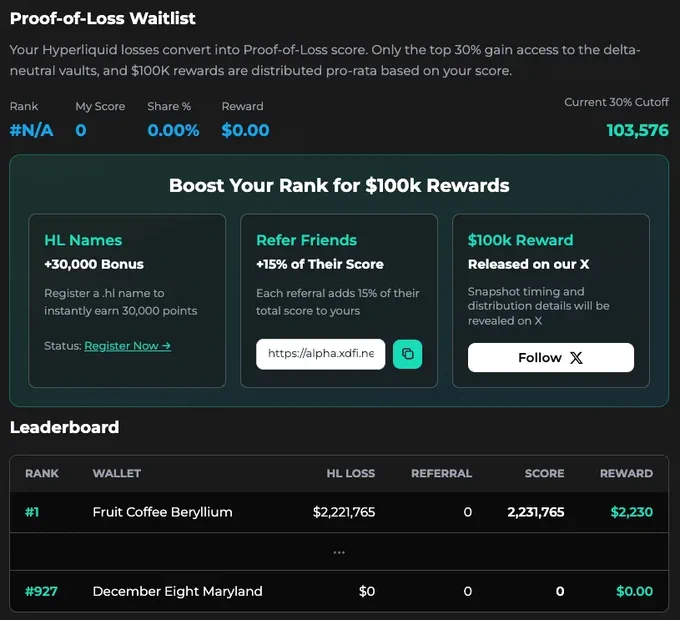Click $0.00 reward in row #927

pyautogui.click(x=634, y=591)
